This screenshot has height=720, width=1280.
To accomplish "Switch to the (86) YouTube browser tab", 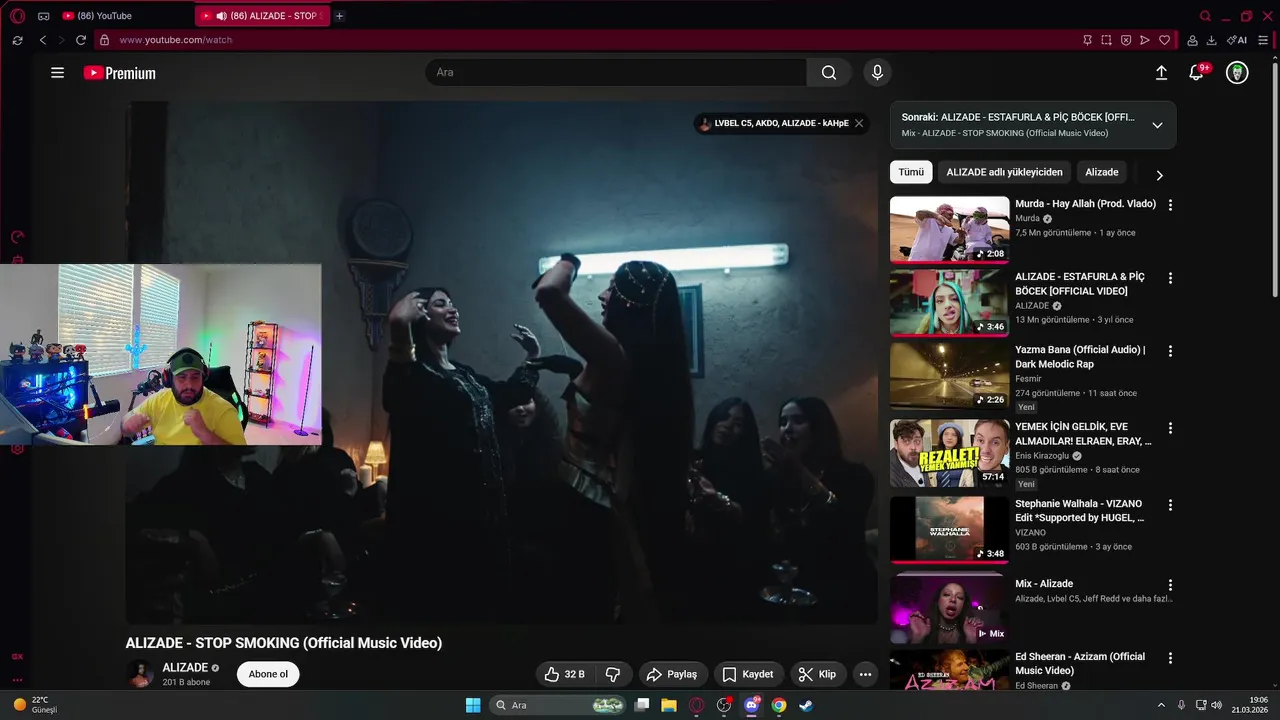I will [x=105, y=16].
